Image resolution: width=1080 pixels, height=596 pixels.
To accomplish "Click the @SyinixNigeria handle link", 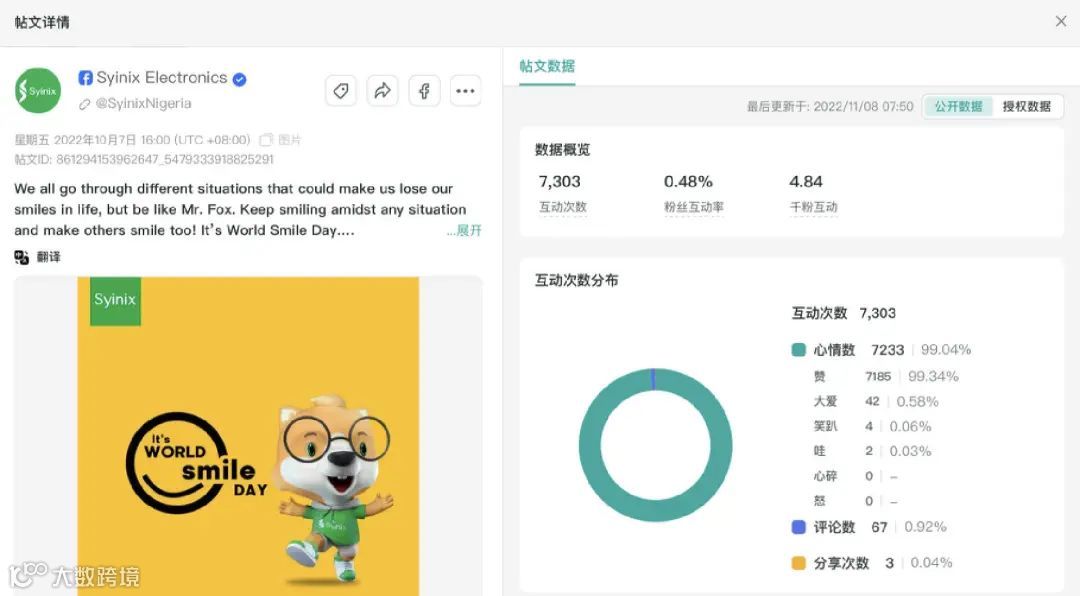I will pos(143,103).
